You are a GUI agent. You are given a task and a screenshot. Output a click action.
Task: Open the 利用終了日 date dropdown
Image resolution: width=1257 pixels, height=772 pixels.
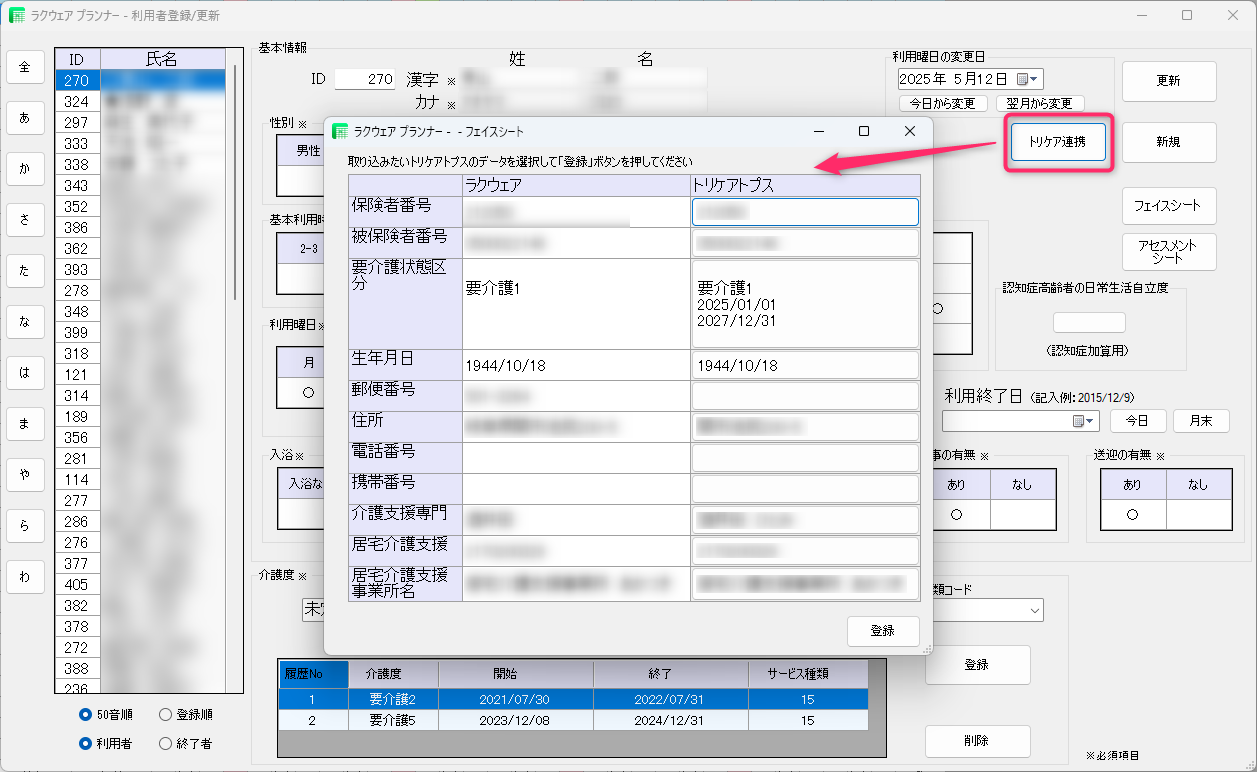(1084, 422)
